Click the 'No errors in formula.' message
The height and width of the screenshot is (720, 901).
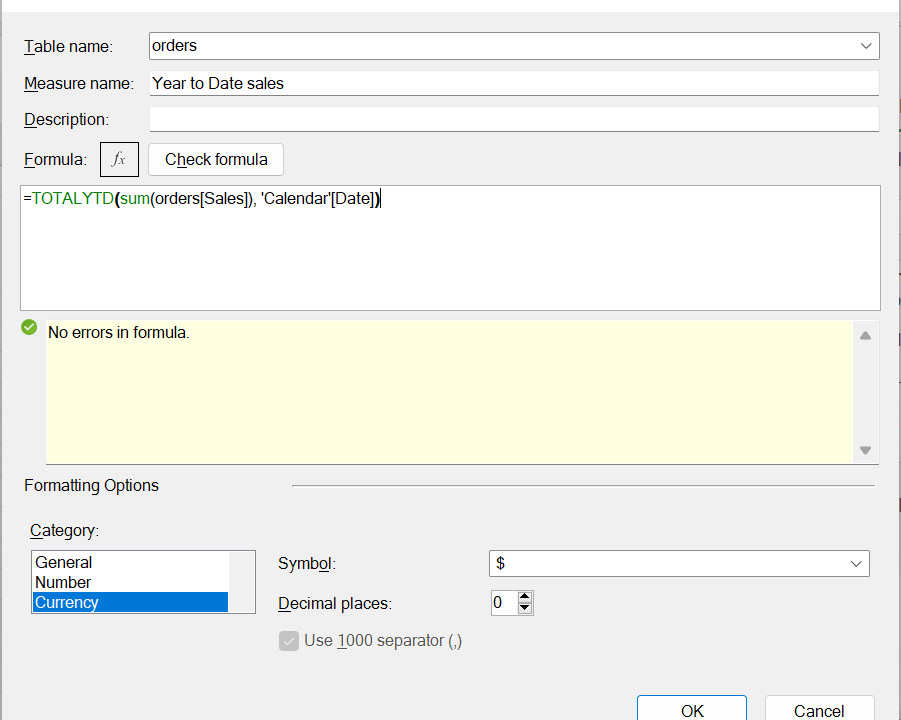119,333
